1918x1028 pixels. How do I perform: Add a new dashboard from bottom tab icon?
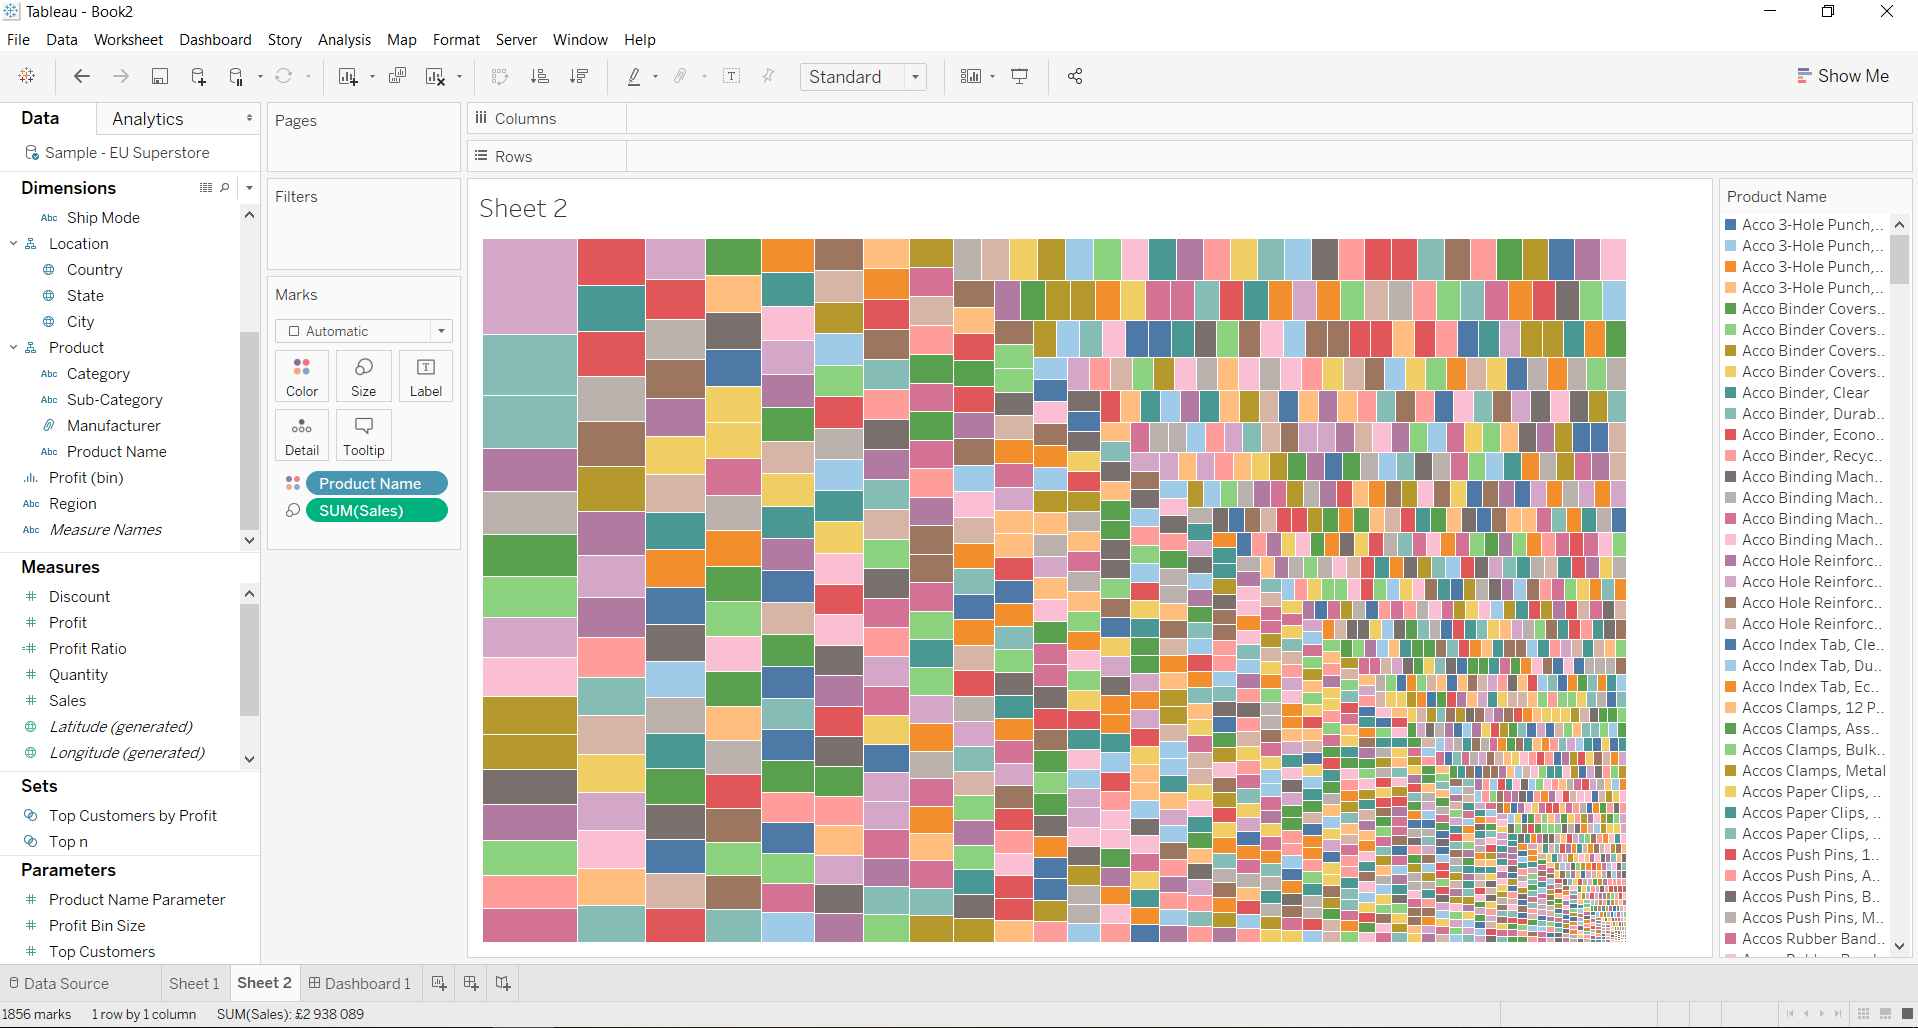[471, 983]
